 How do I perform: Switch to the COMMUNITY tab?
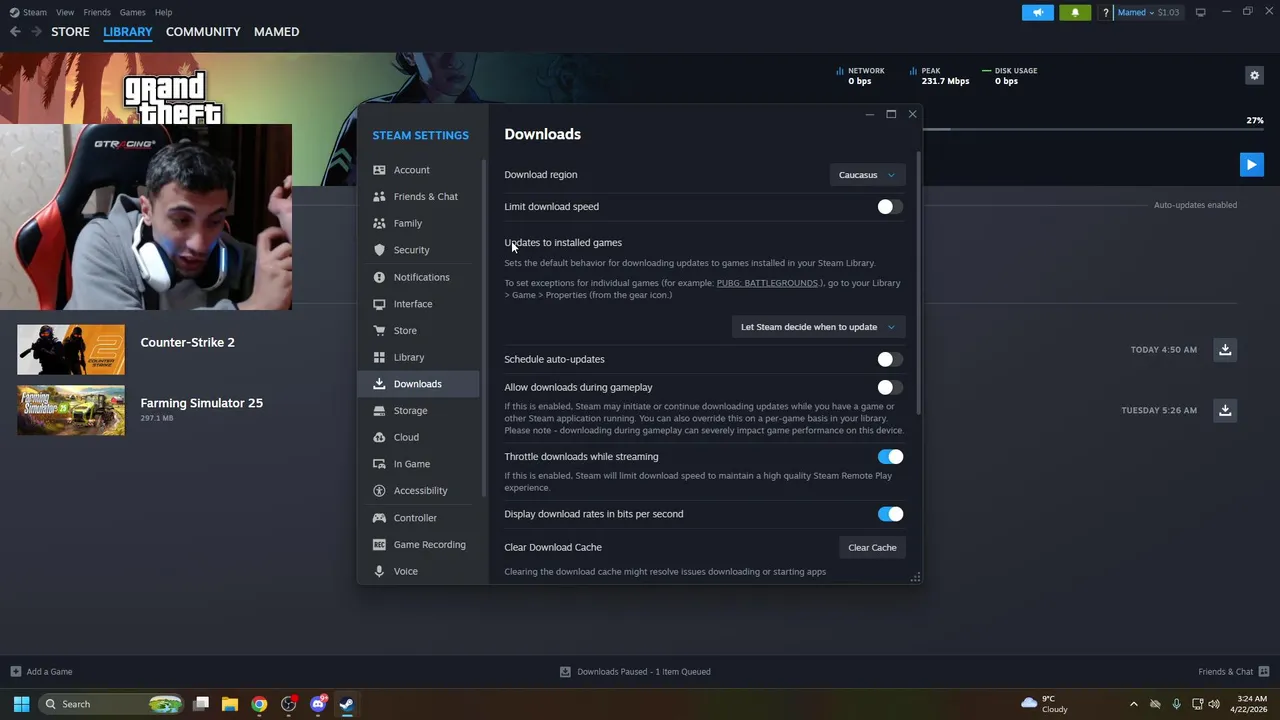[x=203, y=32]
